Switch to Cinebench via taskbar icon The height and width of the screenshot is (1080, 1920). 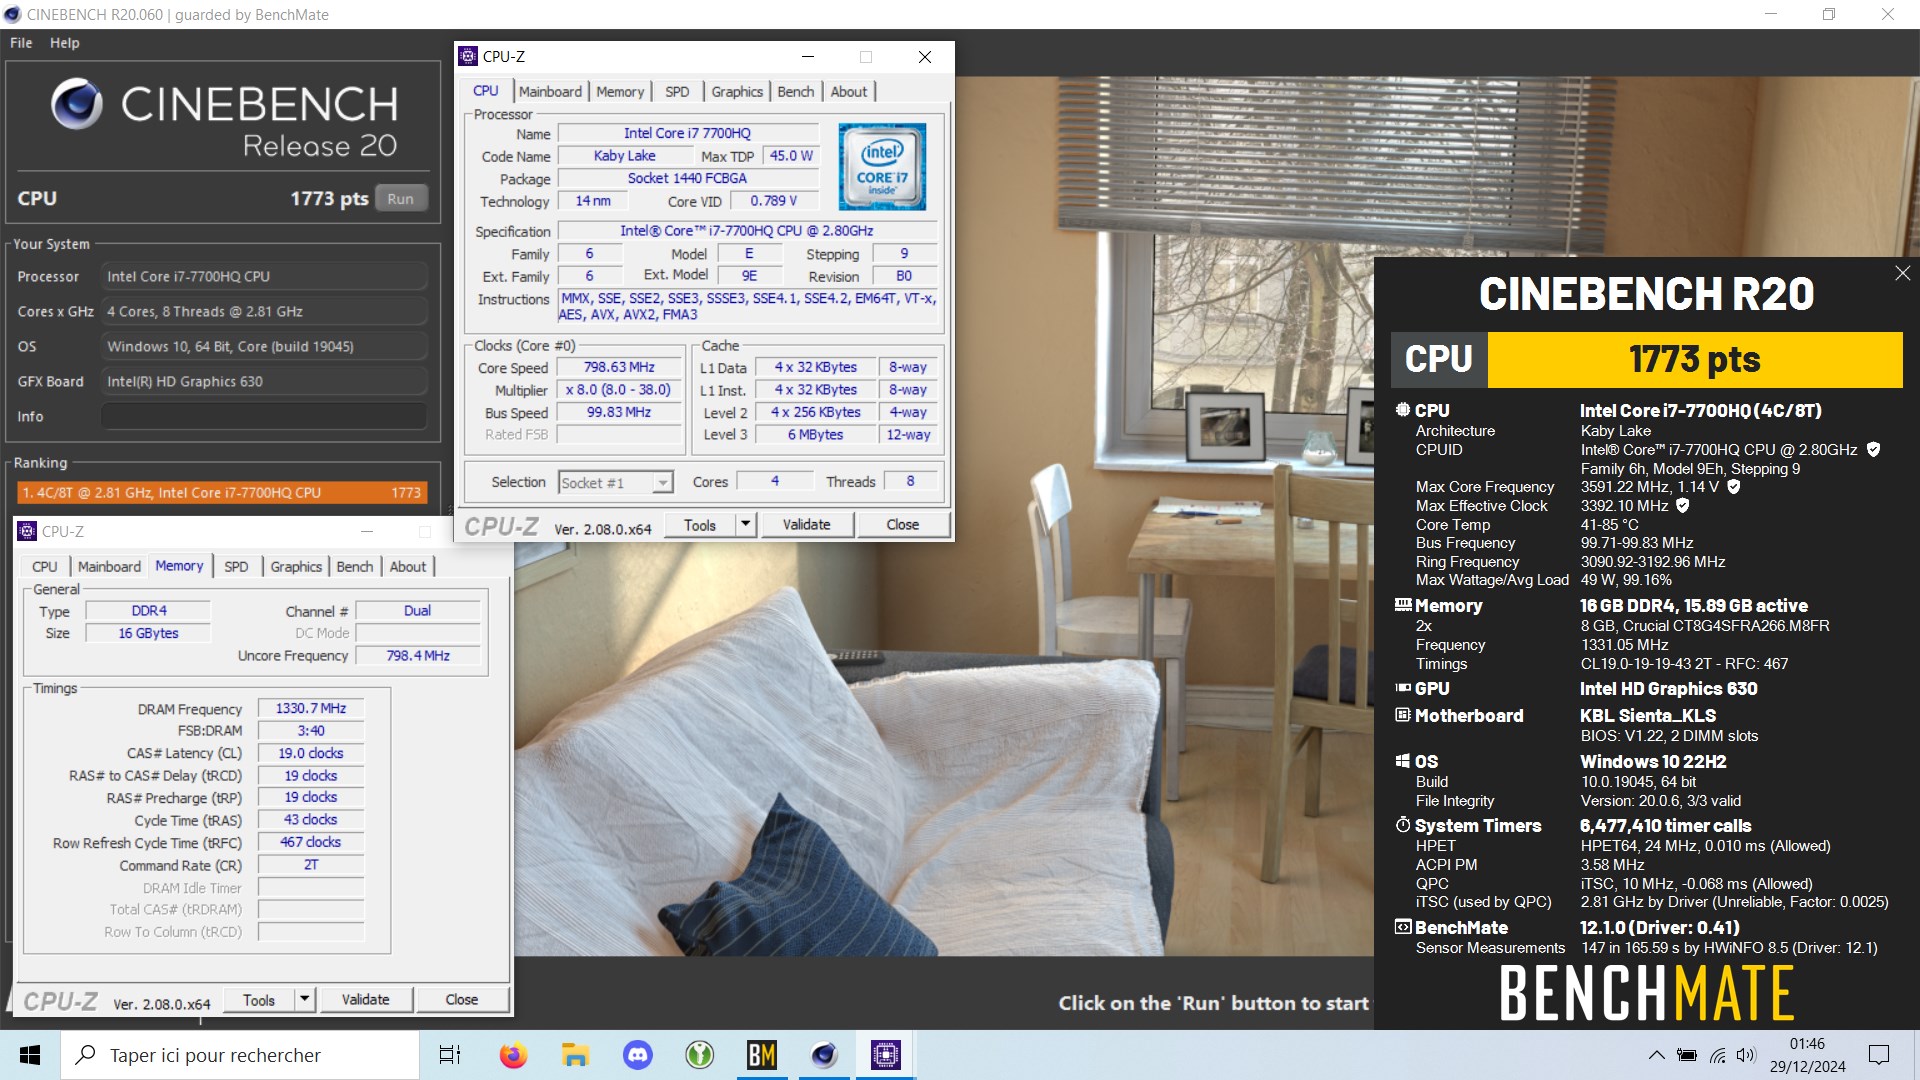[x=824, y=1055]
